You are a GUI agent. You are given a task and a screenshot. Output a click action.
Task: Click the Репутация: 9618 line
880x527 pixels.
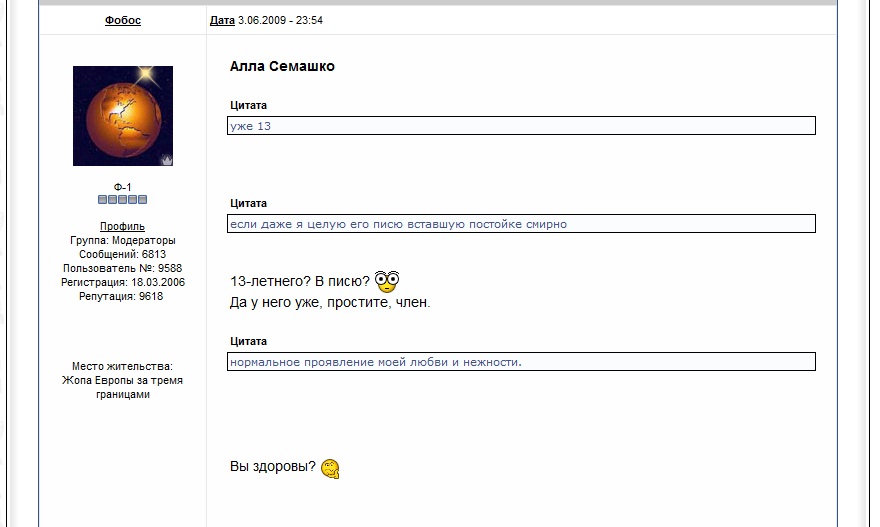[x=122, y=296]
